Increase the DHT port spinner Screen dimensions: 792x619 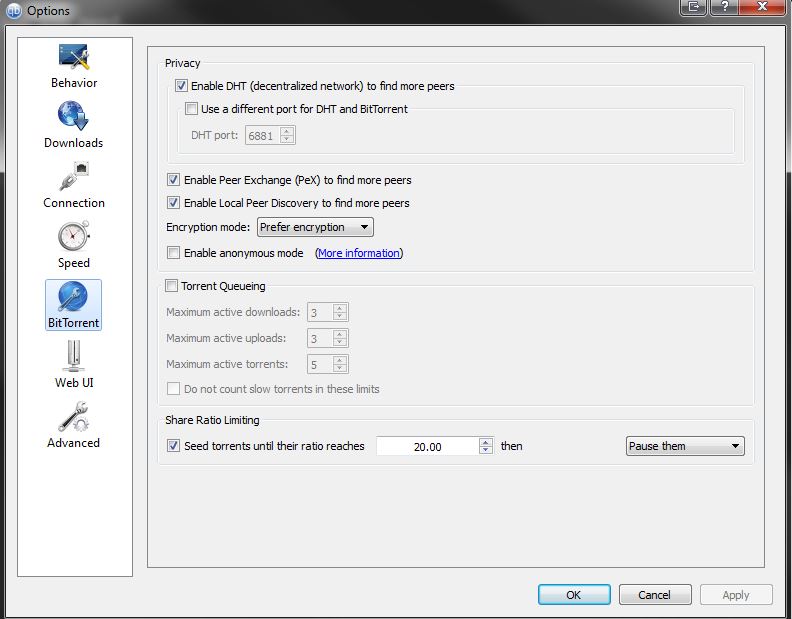(x=287, y=131)
